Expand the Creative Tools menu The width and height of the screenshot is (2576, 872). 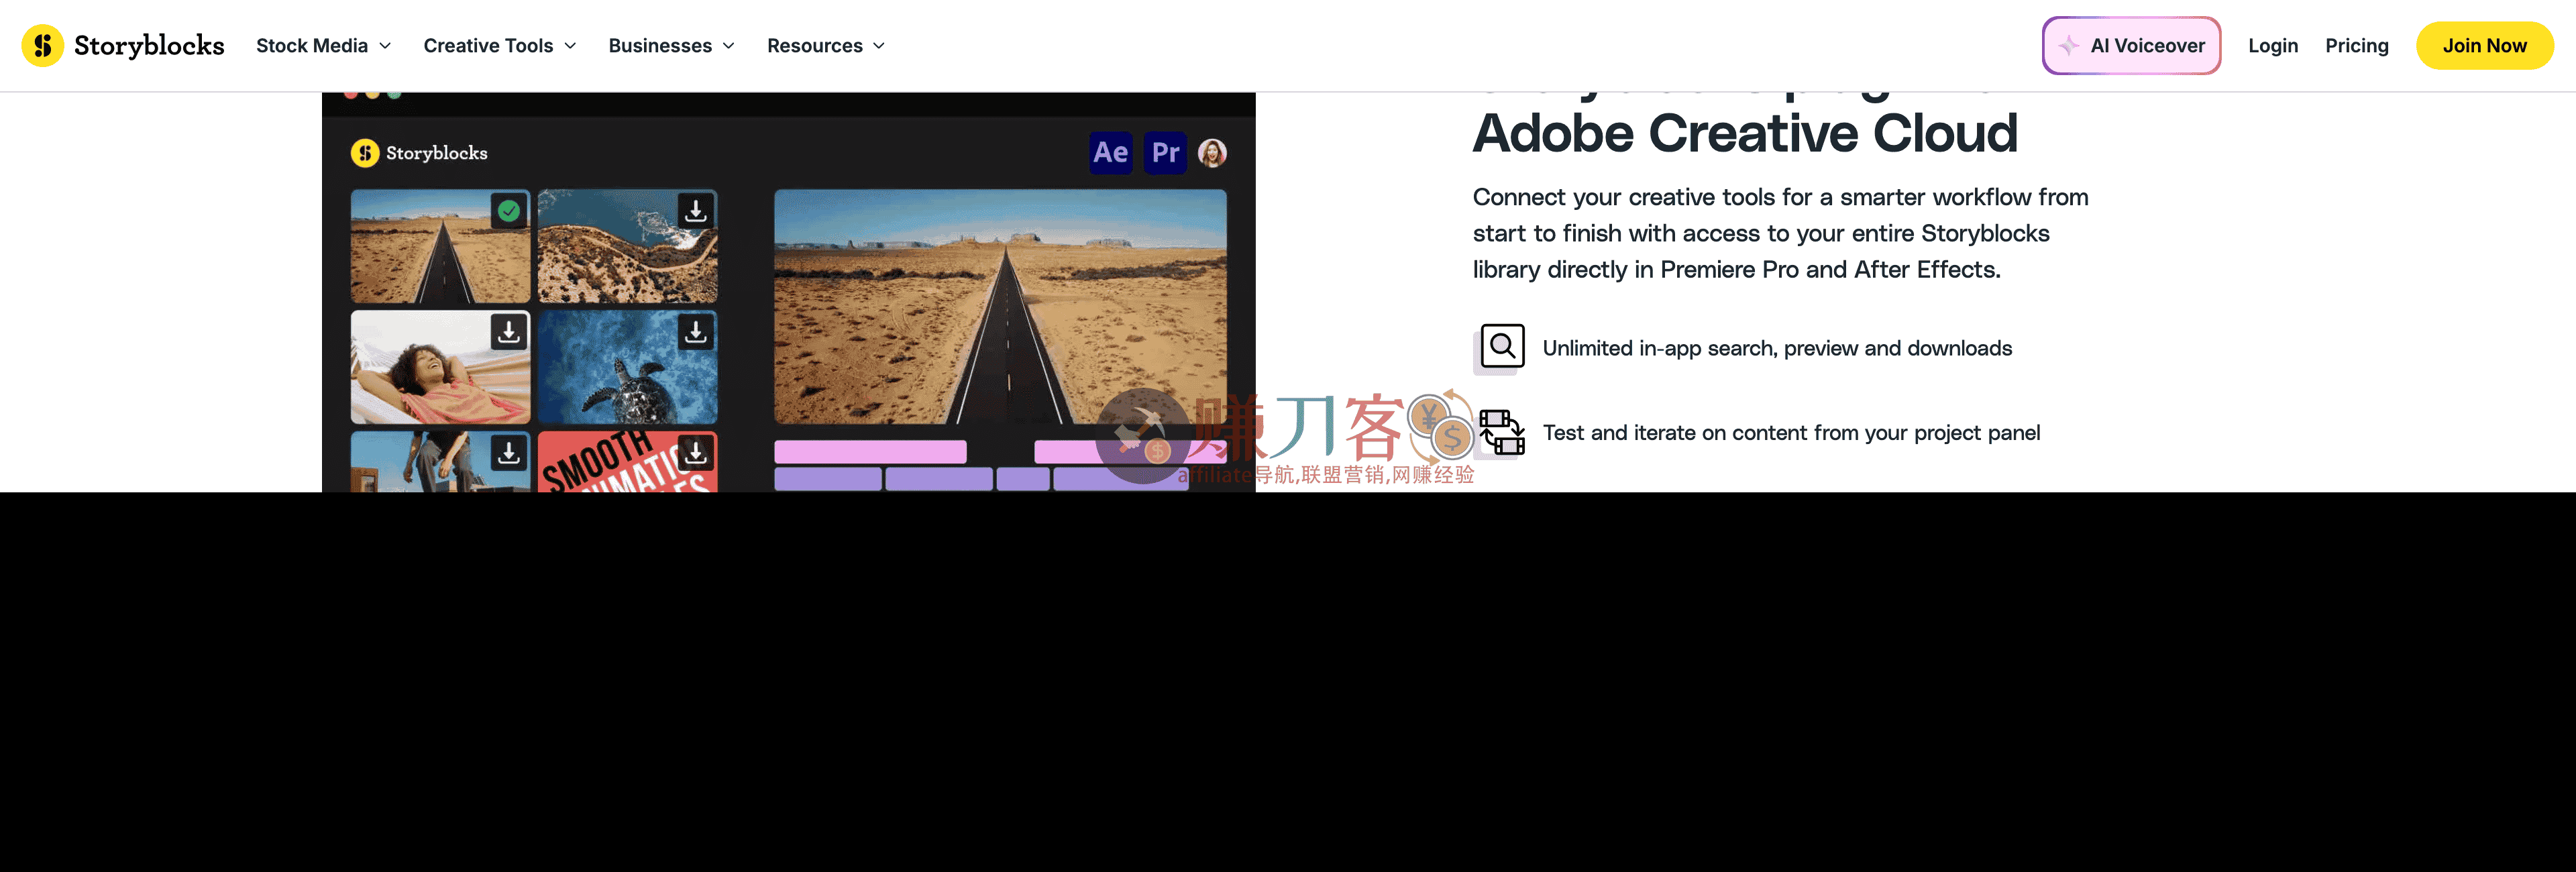pos(499,46)
